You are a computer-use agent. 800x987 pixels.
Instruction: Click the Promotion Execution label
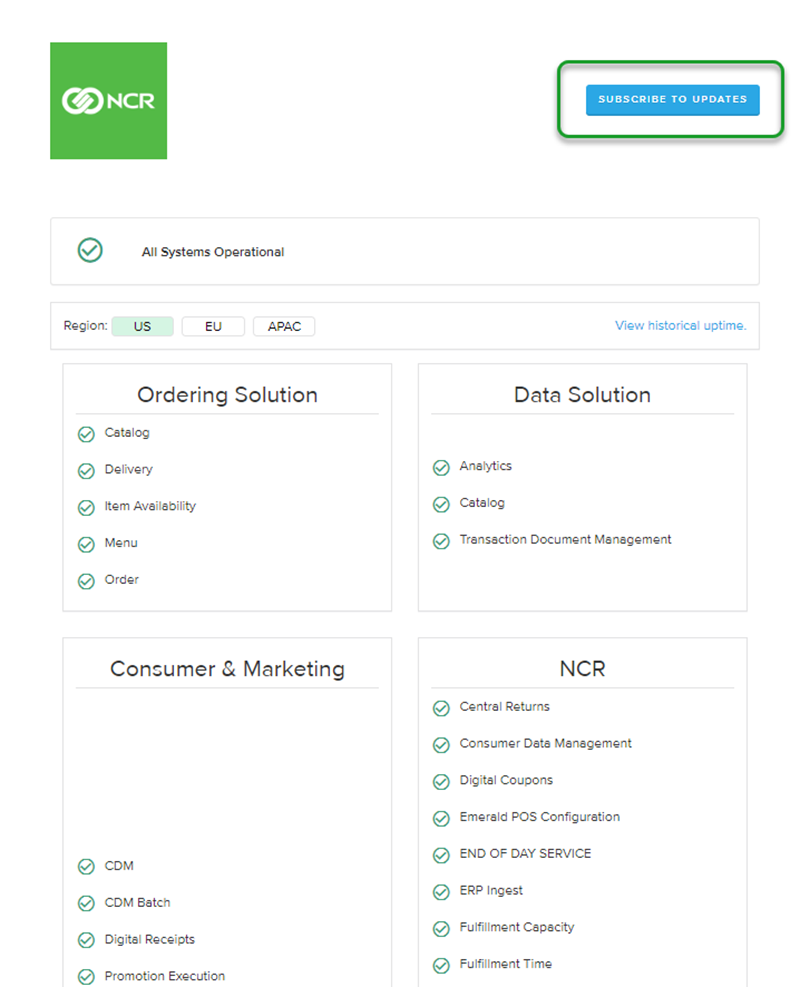pyautogui.click(x=165, y=976)
